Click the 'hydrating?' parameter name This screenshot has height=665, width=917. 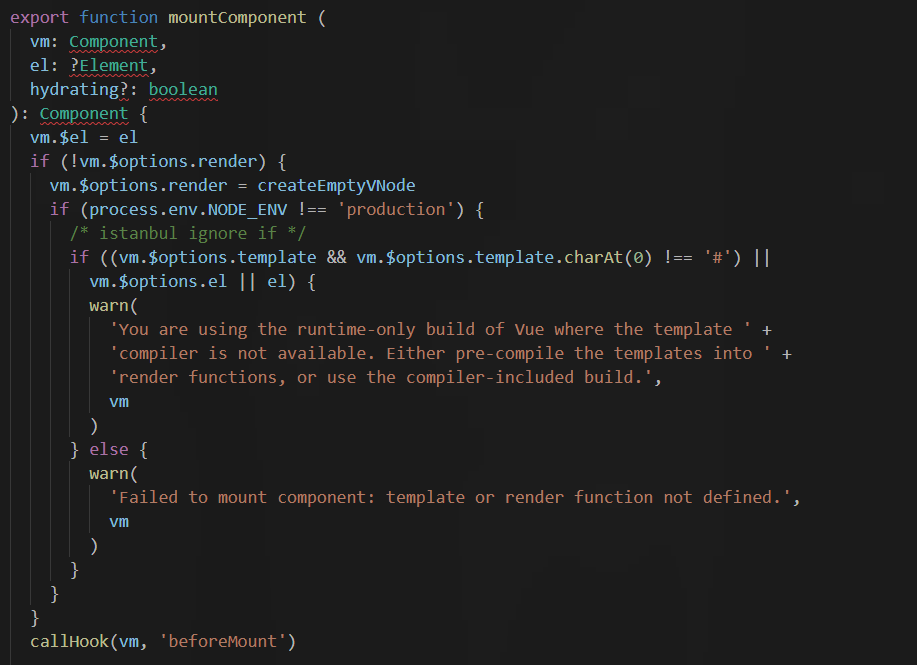[x=79, y=89]
